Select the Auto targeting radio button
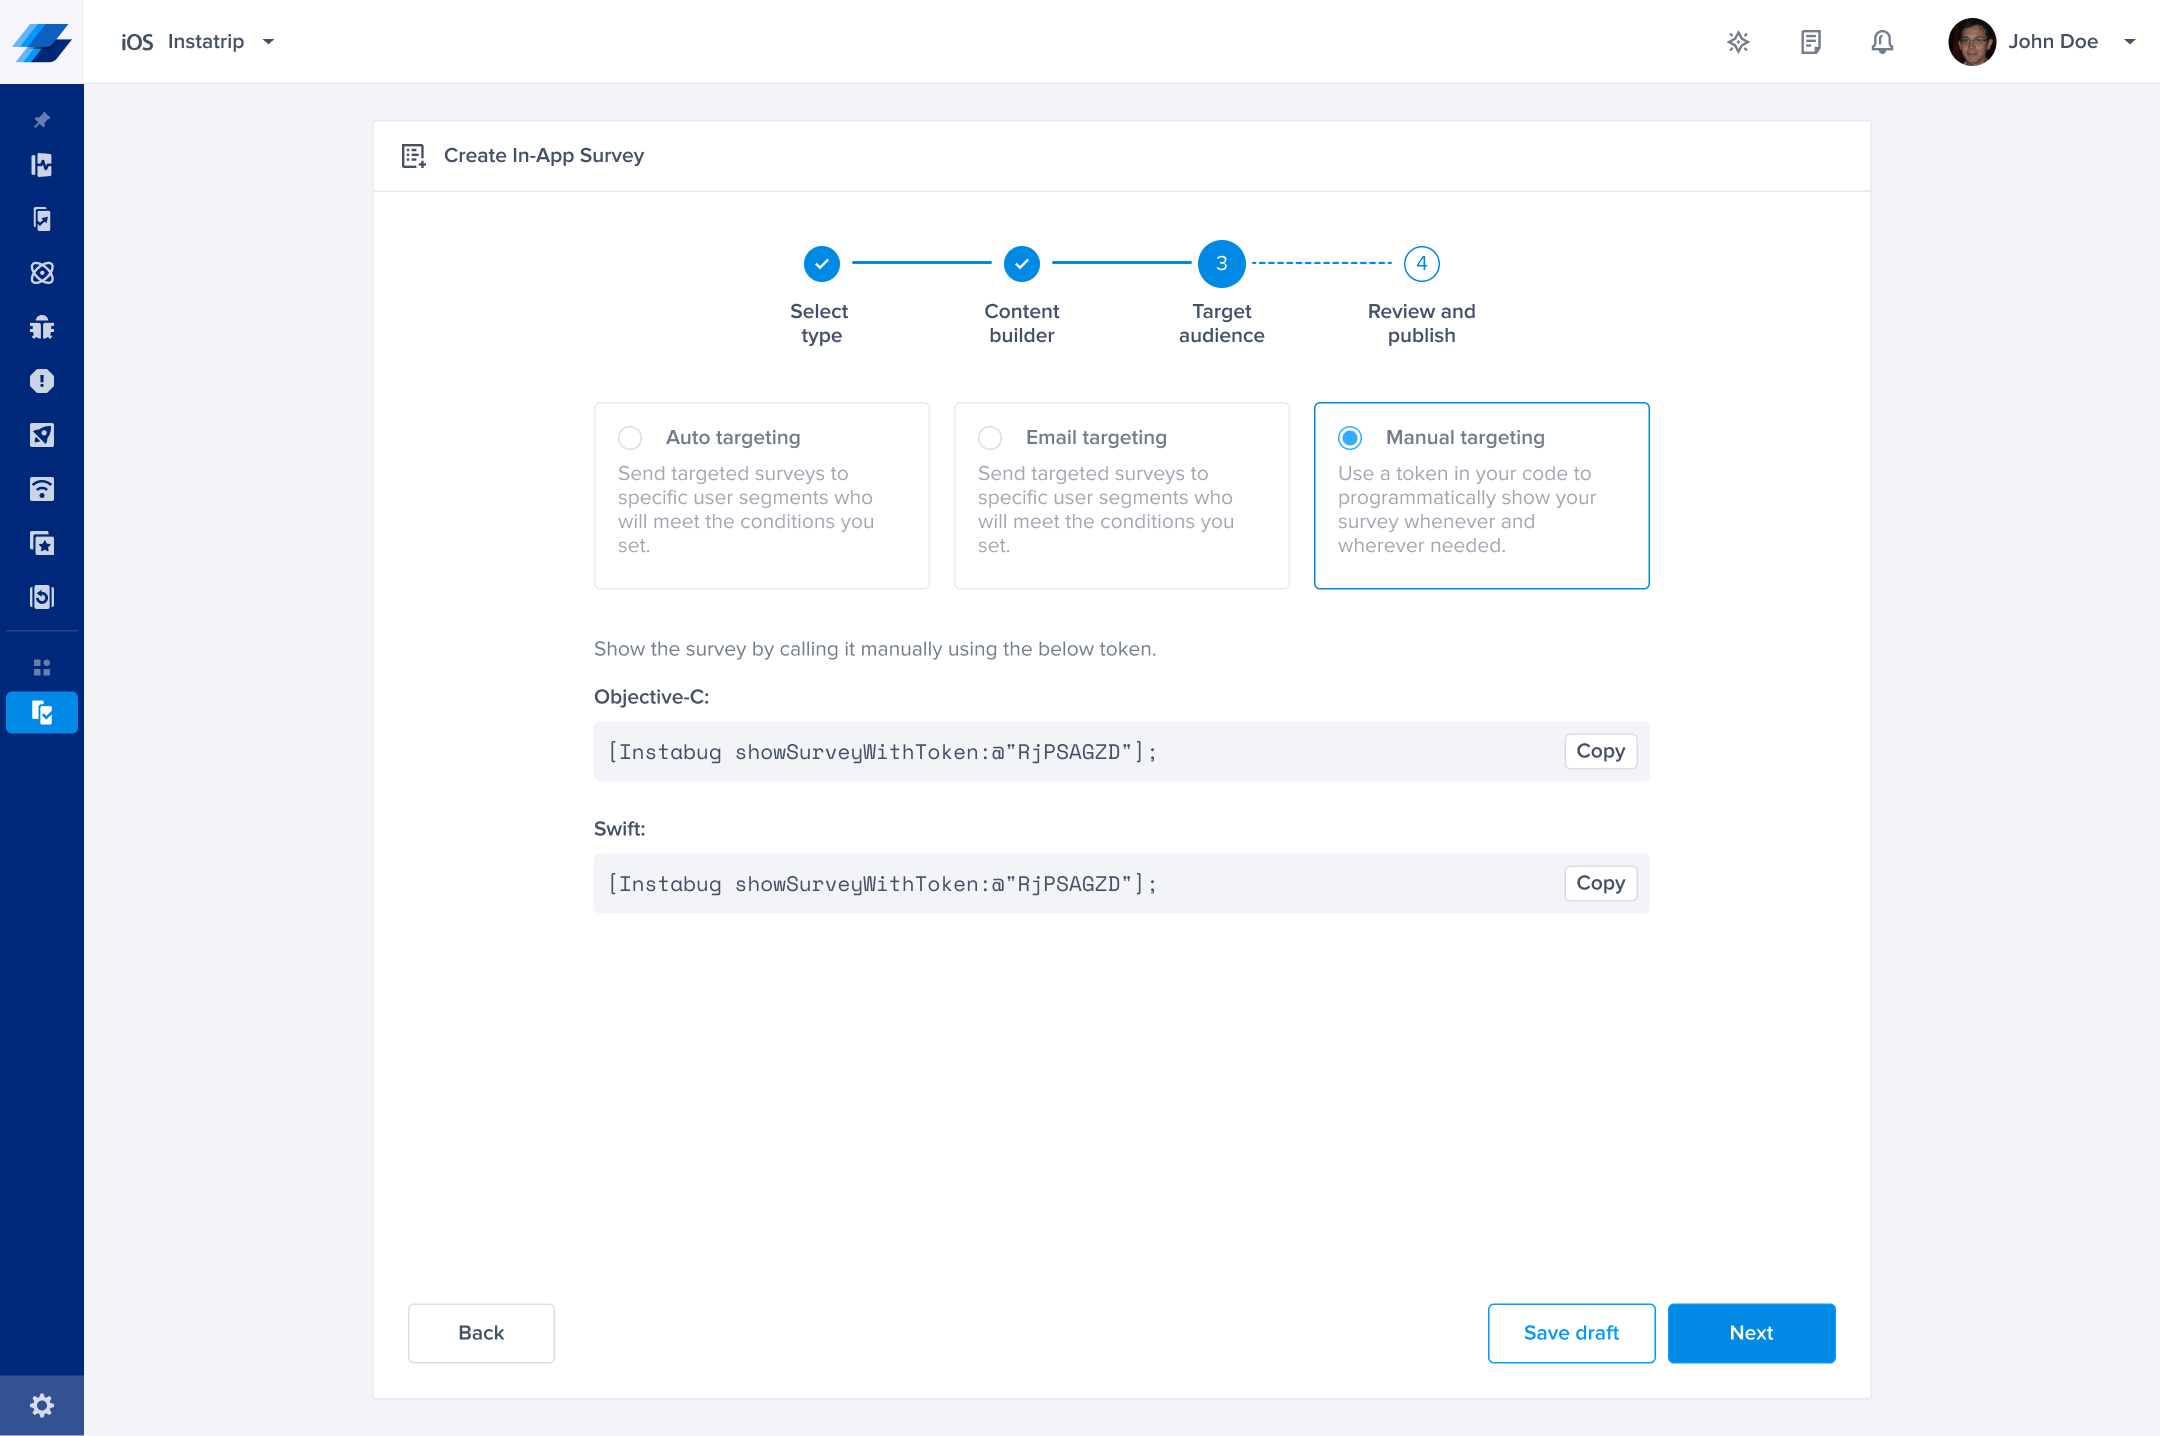This screenshot has width=2160, height=1436. coord(630,438)
